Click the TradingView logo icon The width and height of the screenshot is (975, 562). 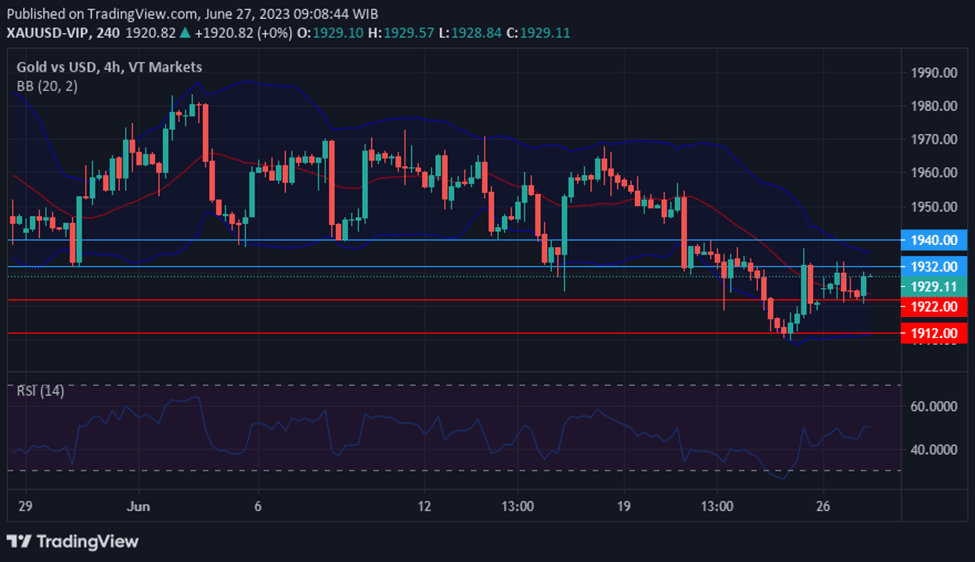18,541
